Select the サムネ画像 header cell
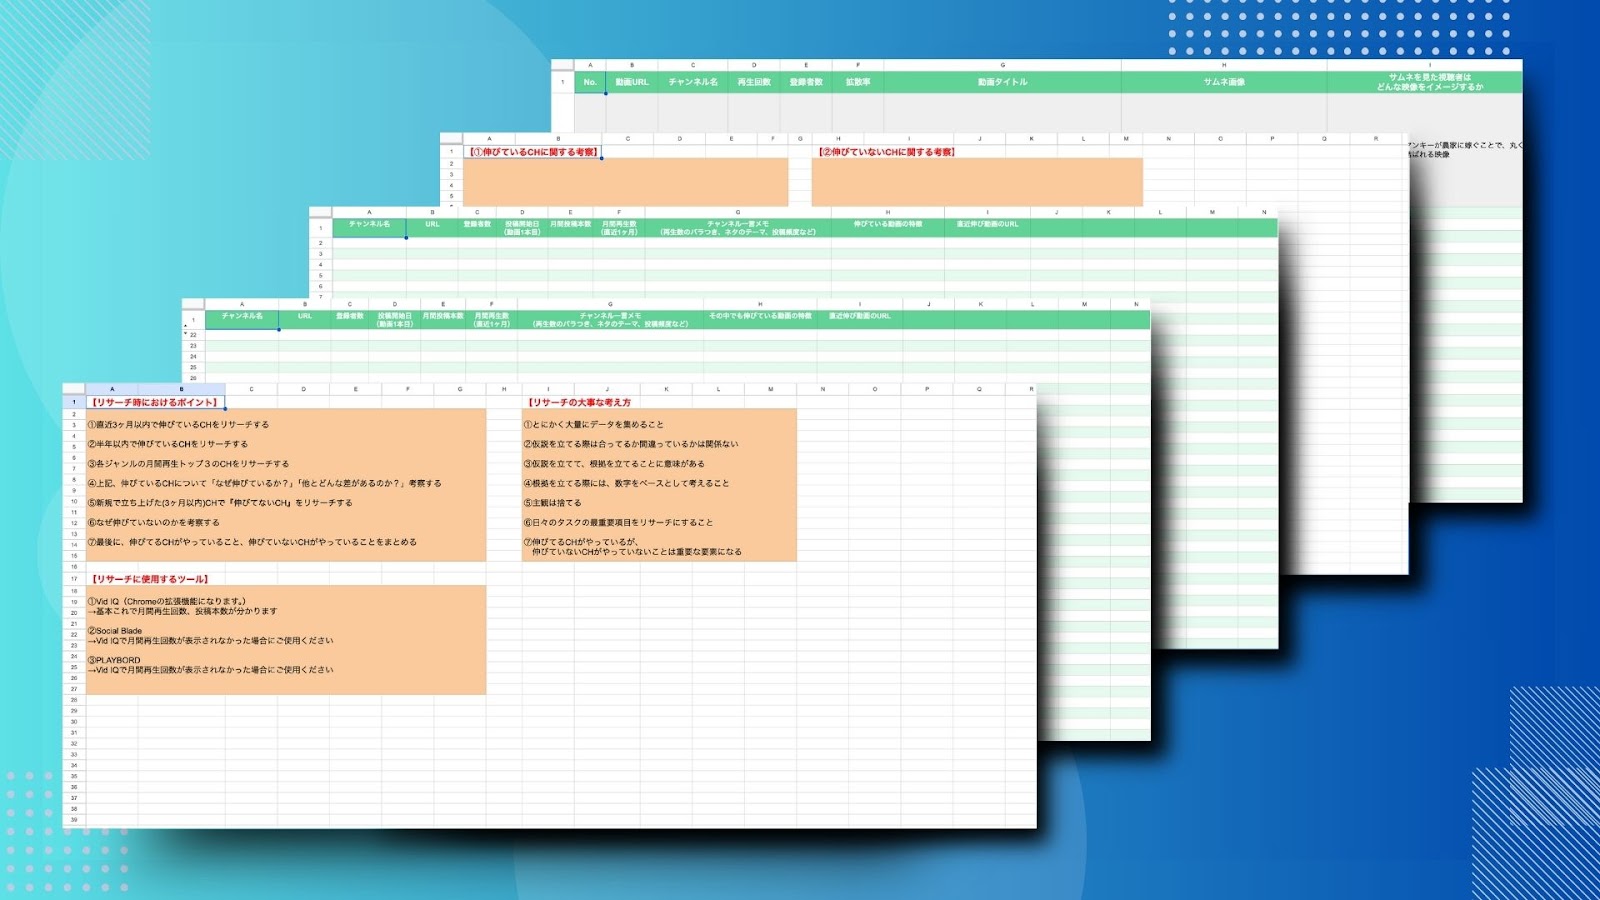The image size is (1600, 900). point(1224,82)
